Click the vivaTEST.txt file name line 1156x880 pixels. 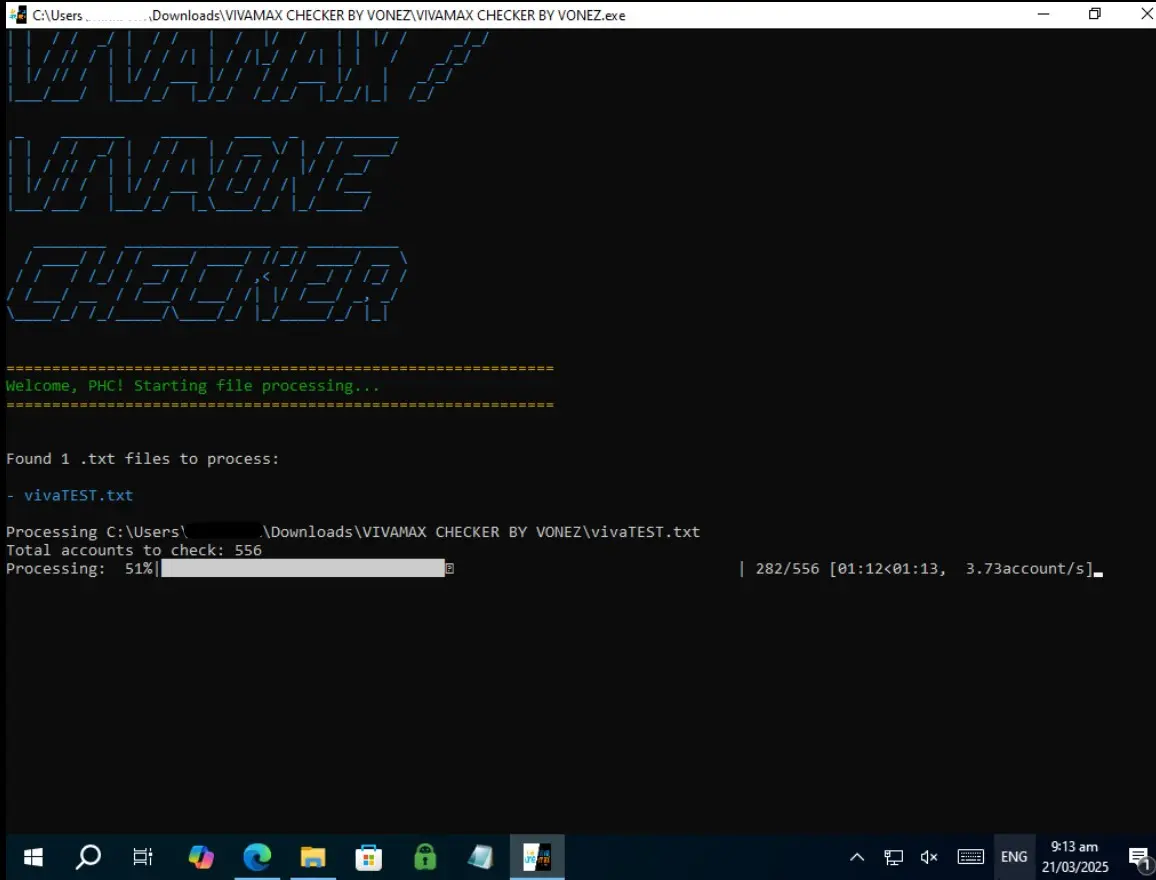78,495
